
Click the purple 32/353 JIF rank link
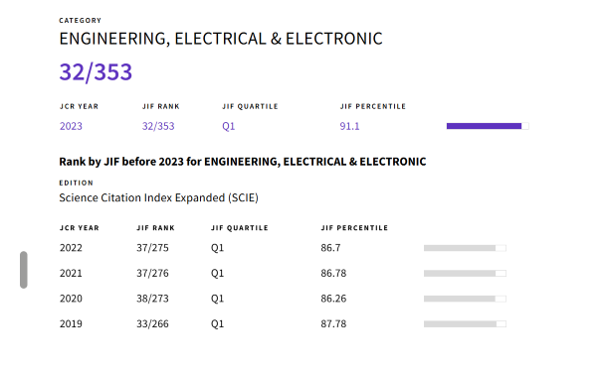coord(158,126)
